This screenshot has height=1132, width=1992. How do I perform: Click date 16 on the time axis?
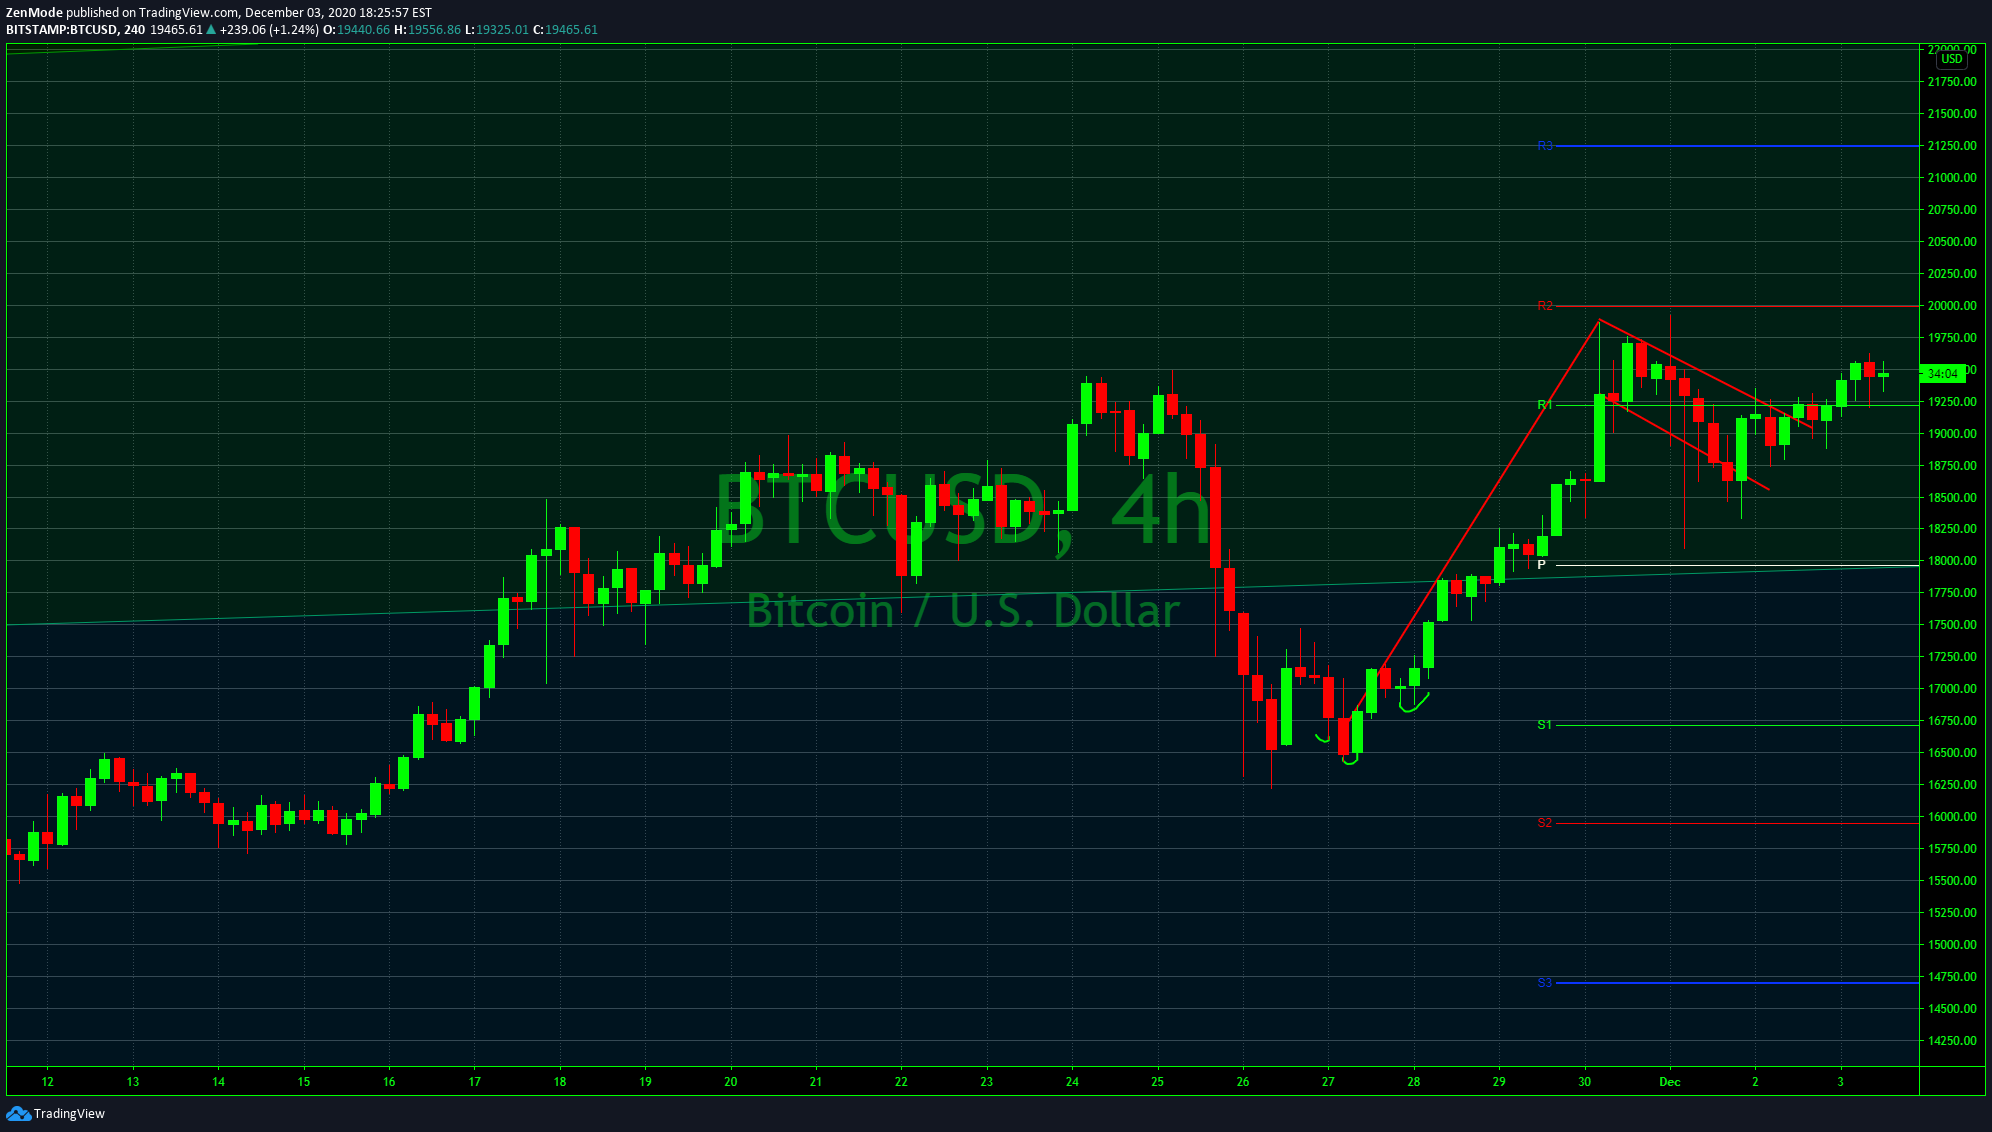click(x=389, y=1082)
